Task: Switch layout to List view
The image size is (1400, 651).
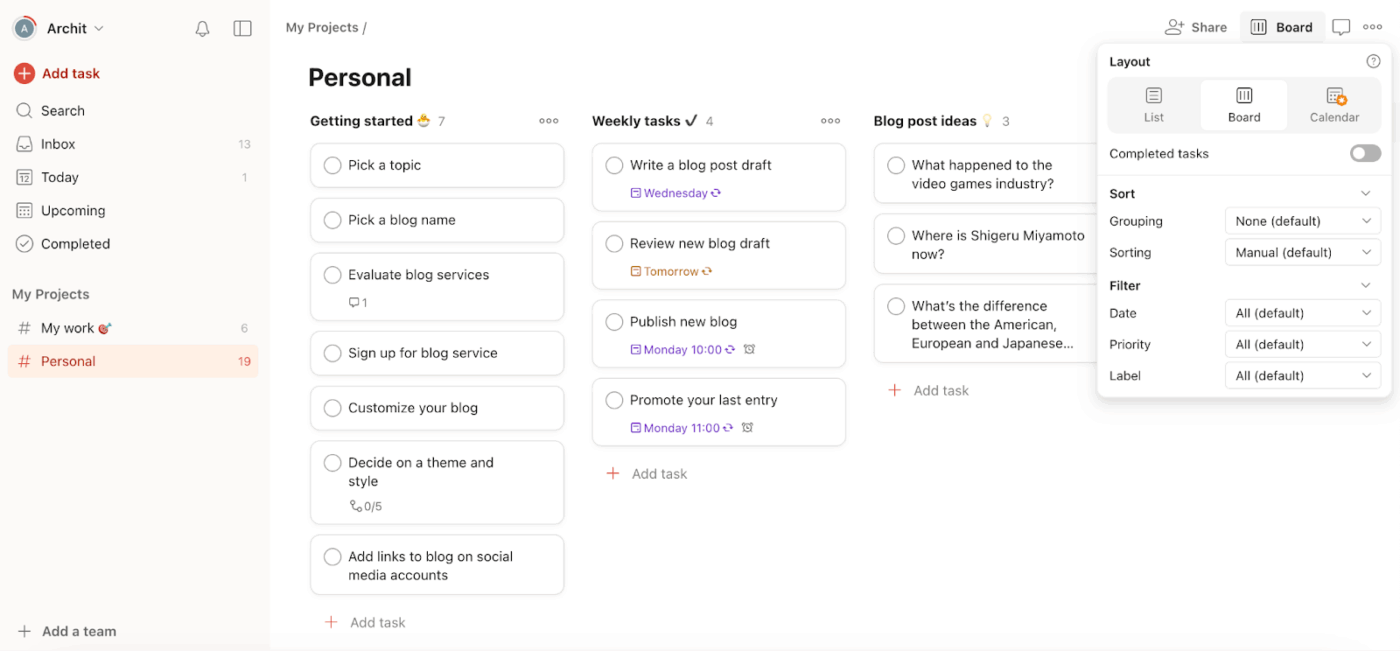Action: tap(1154, 104)
